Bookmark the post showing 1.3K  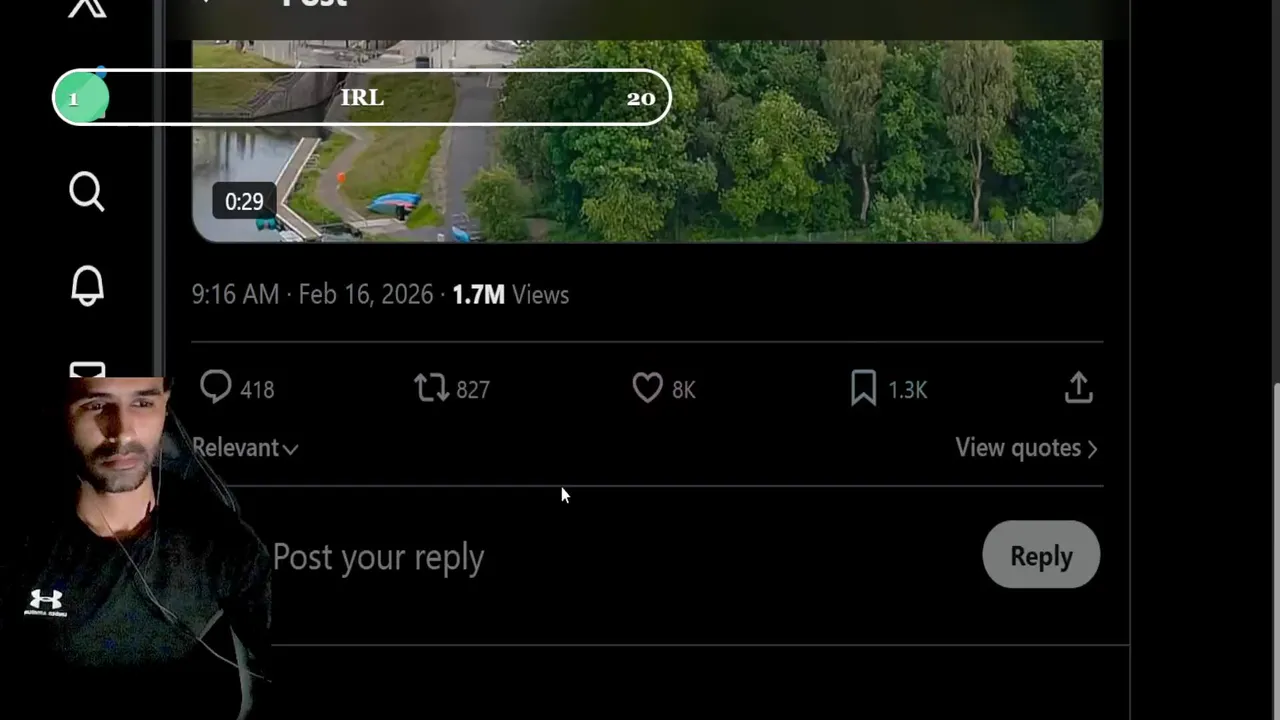[x=888, y=388]
